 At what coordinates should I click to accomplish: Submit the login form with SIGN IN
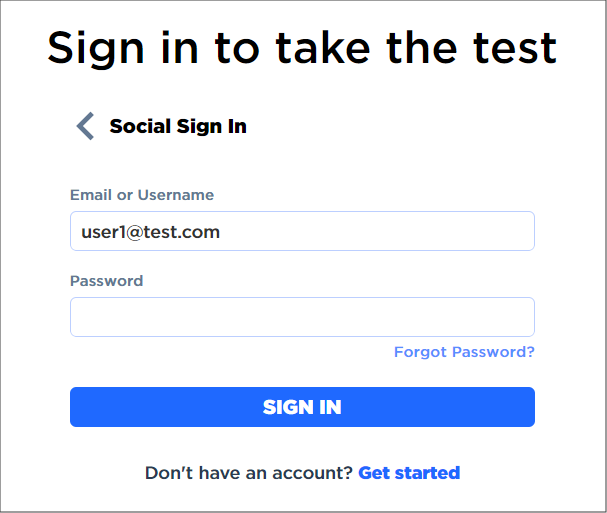tap(302, 407)
